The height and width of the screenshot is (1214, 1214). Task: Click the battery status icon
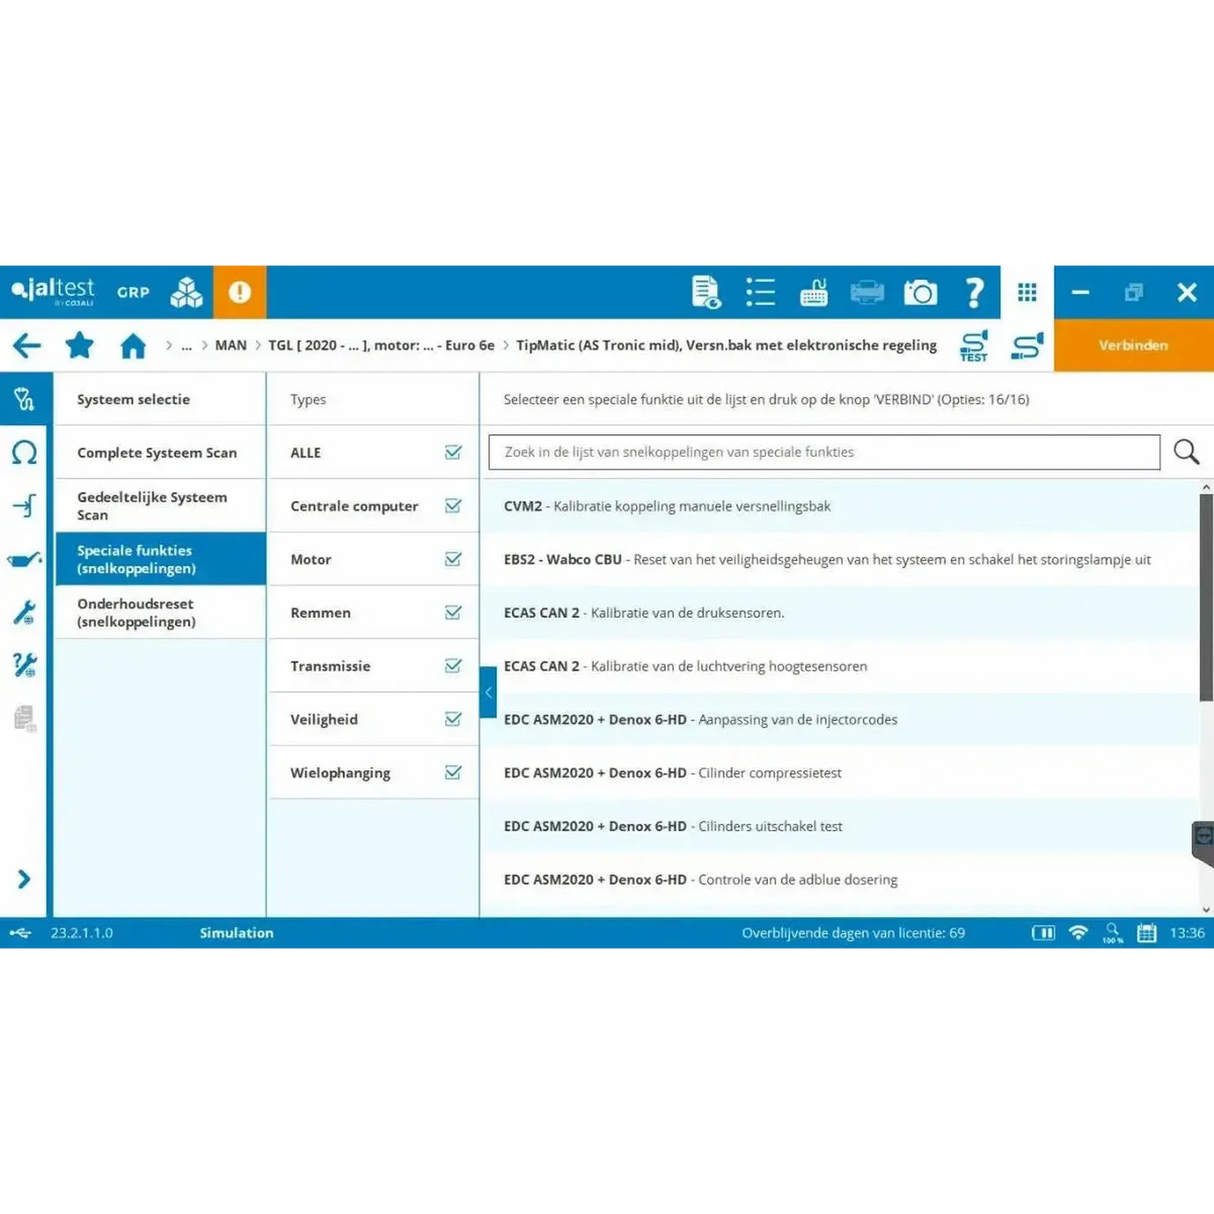1043,933
